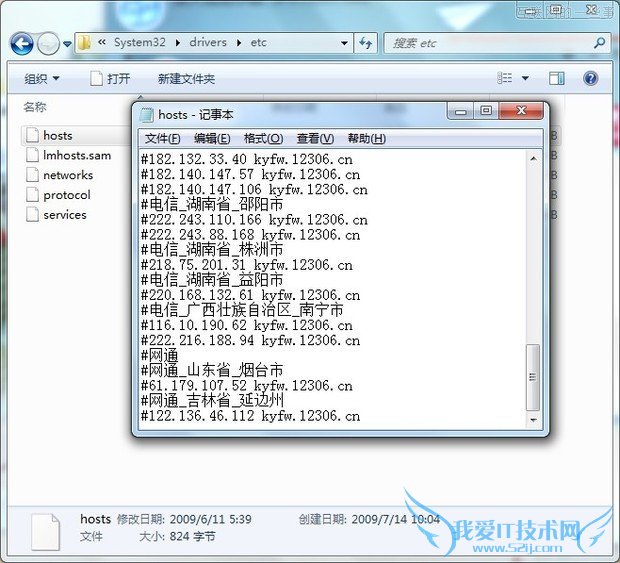Click the protocol file icon
The width and height of the screenshot is (620, 563).
(x=32, y=195)
